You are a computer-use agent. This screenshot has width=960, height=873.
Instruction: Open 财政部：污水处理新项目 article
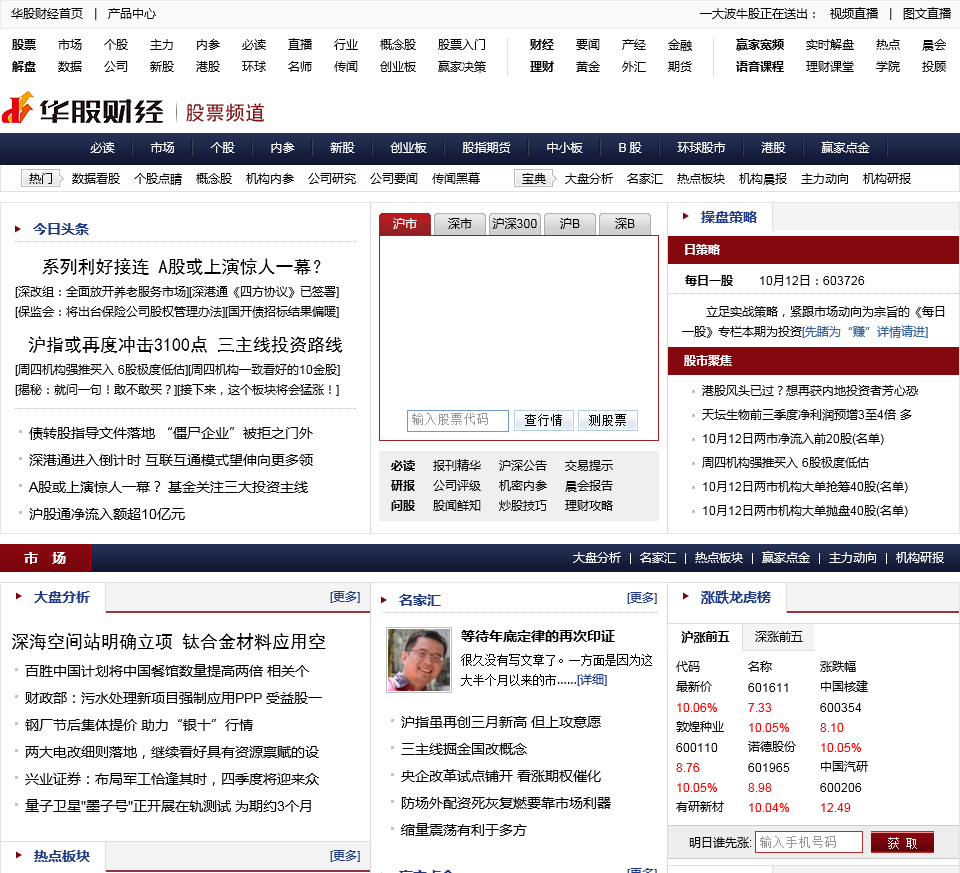coord(173,698)
